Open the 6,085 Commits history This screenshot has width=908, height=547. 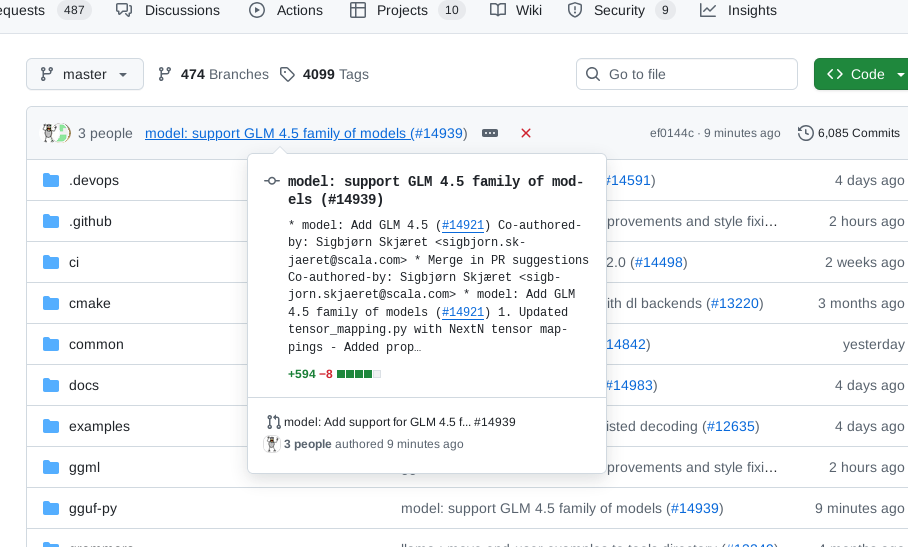point(848,133)
